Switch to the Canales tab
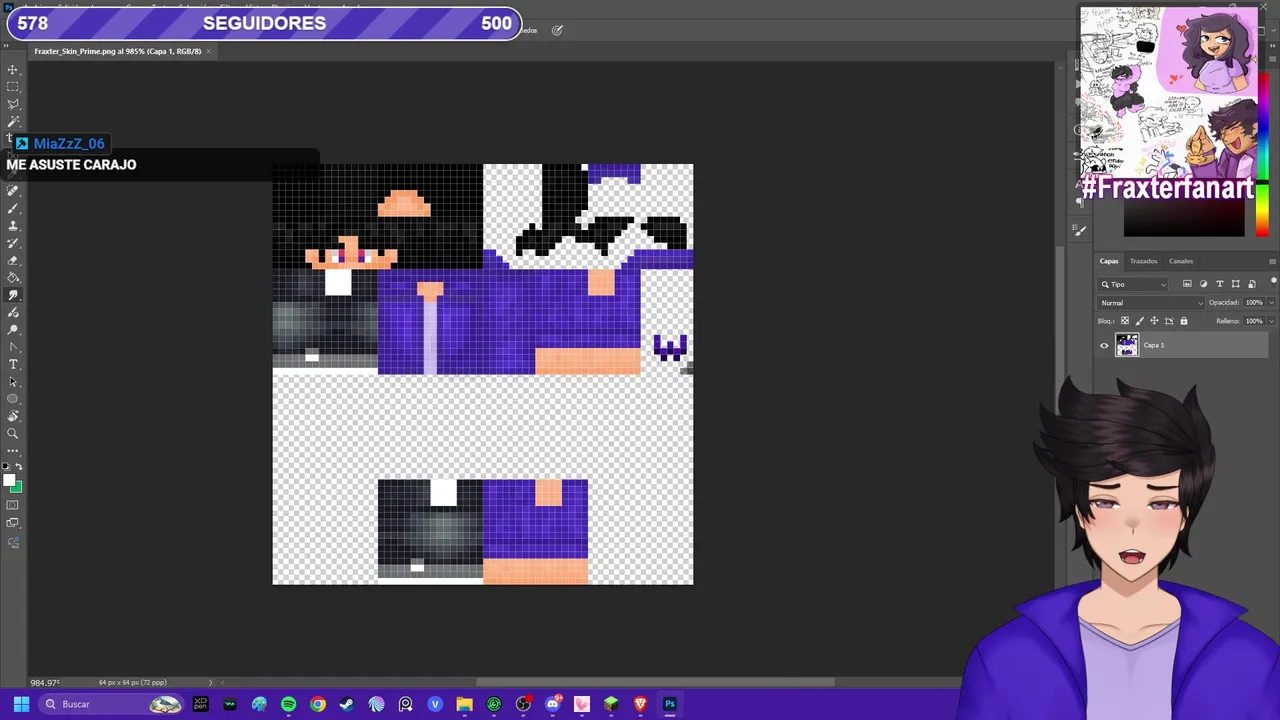 click(1181, 261)
